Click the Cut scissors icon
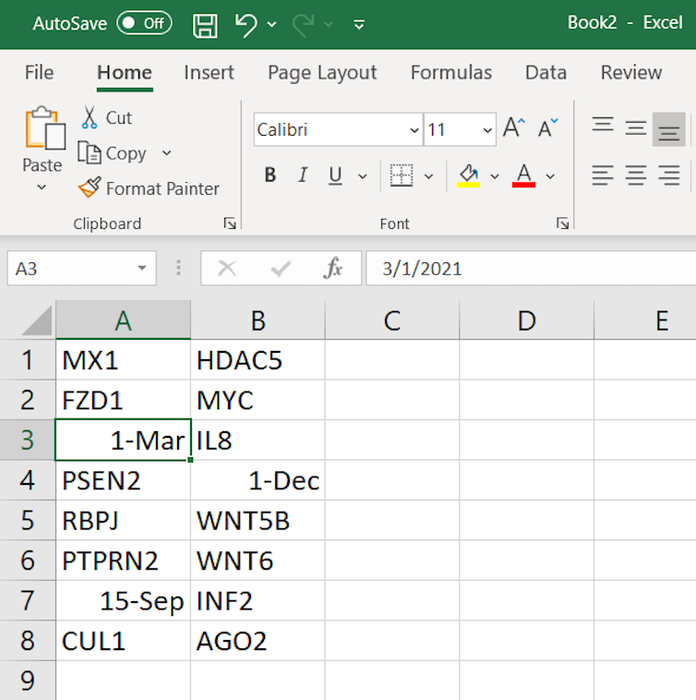 pyautogui.click(x=90, y=118)
